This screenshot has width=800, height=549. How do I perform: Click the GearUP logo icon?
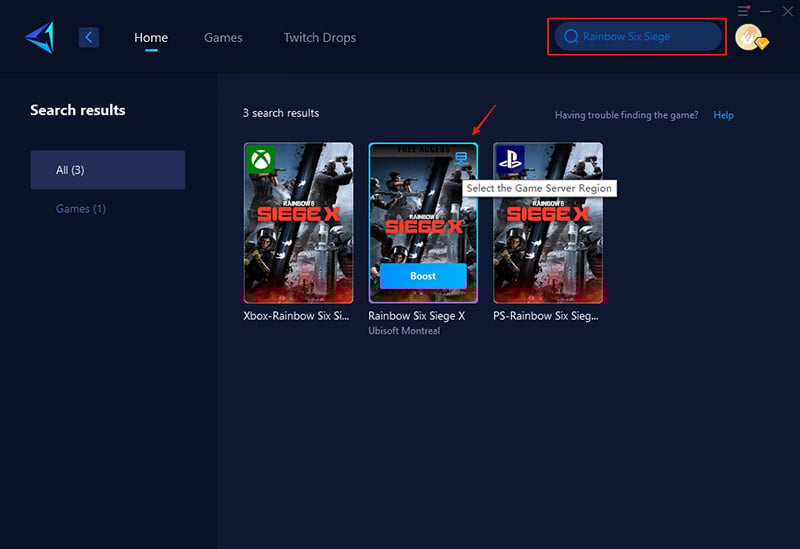click(x=40, y=37)
